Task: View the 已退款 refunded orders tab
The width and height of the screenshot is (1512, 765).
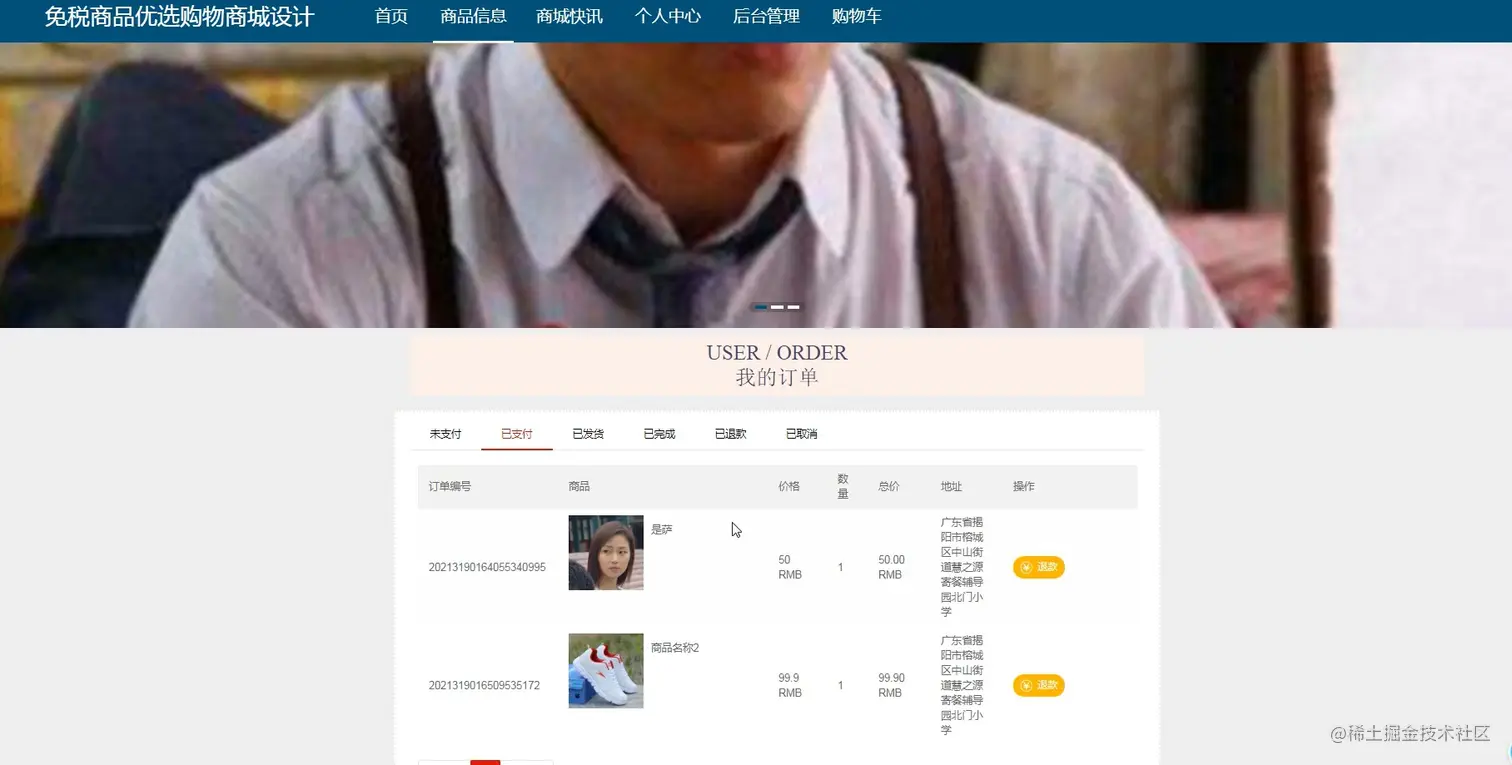Action: [730, 434]
